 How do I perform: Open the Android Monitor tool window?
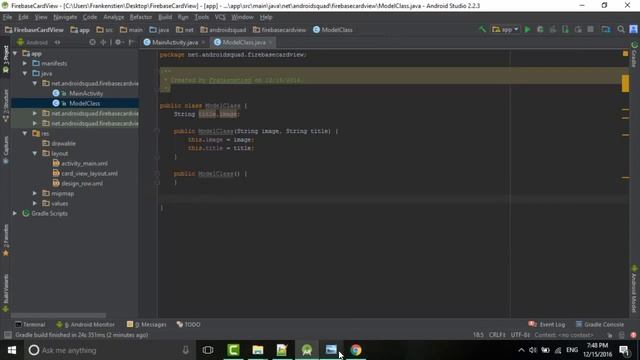point(85,324)
